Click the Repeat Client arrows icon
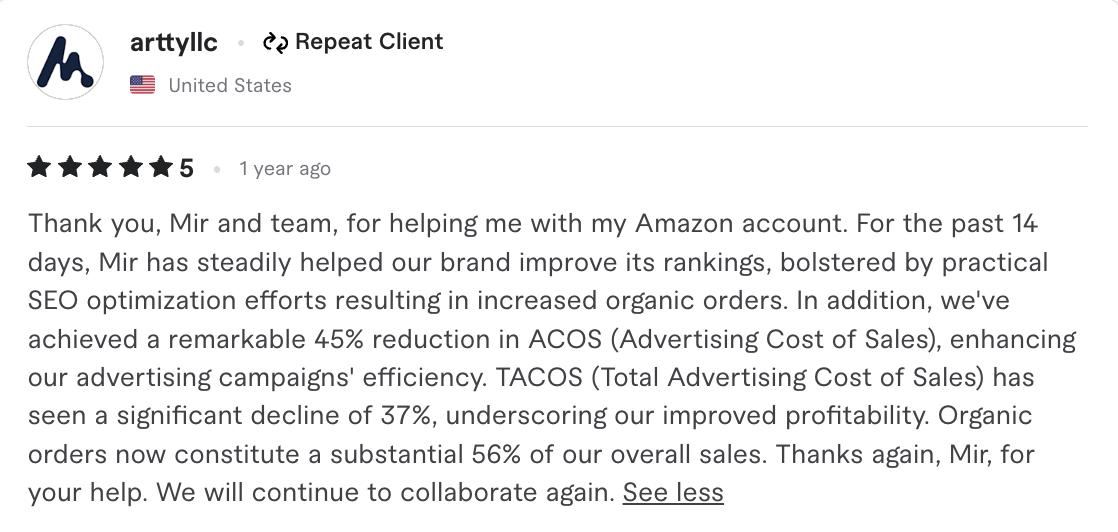Image resolution: width=1118 pixels, height=532 pixels. (275, 42)
